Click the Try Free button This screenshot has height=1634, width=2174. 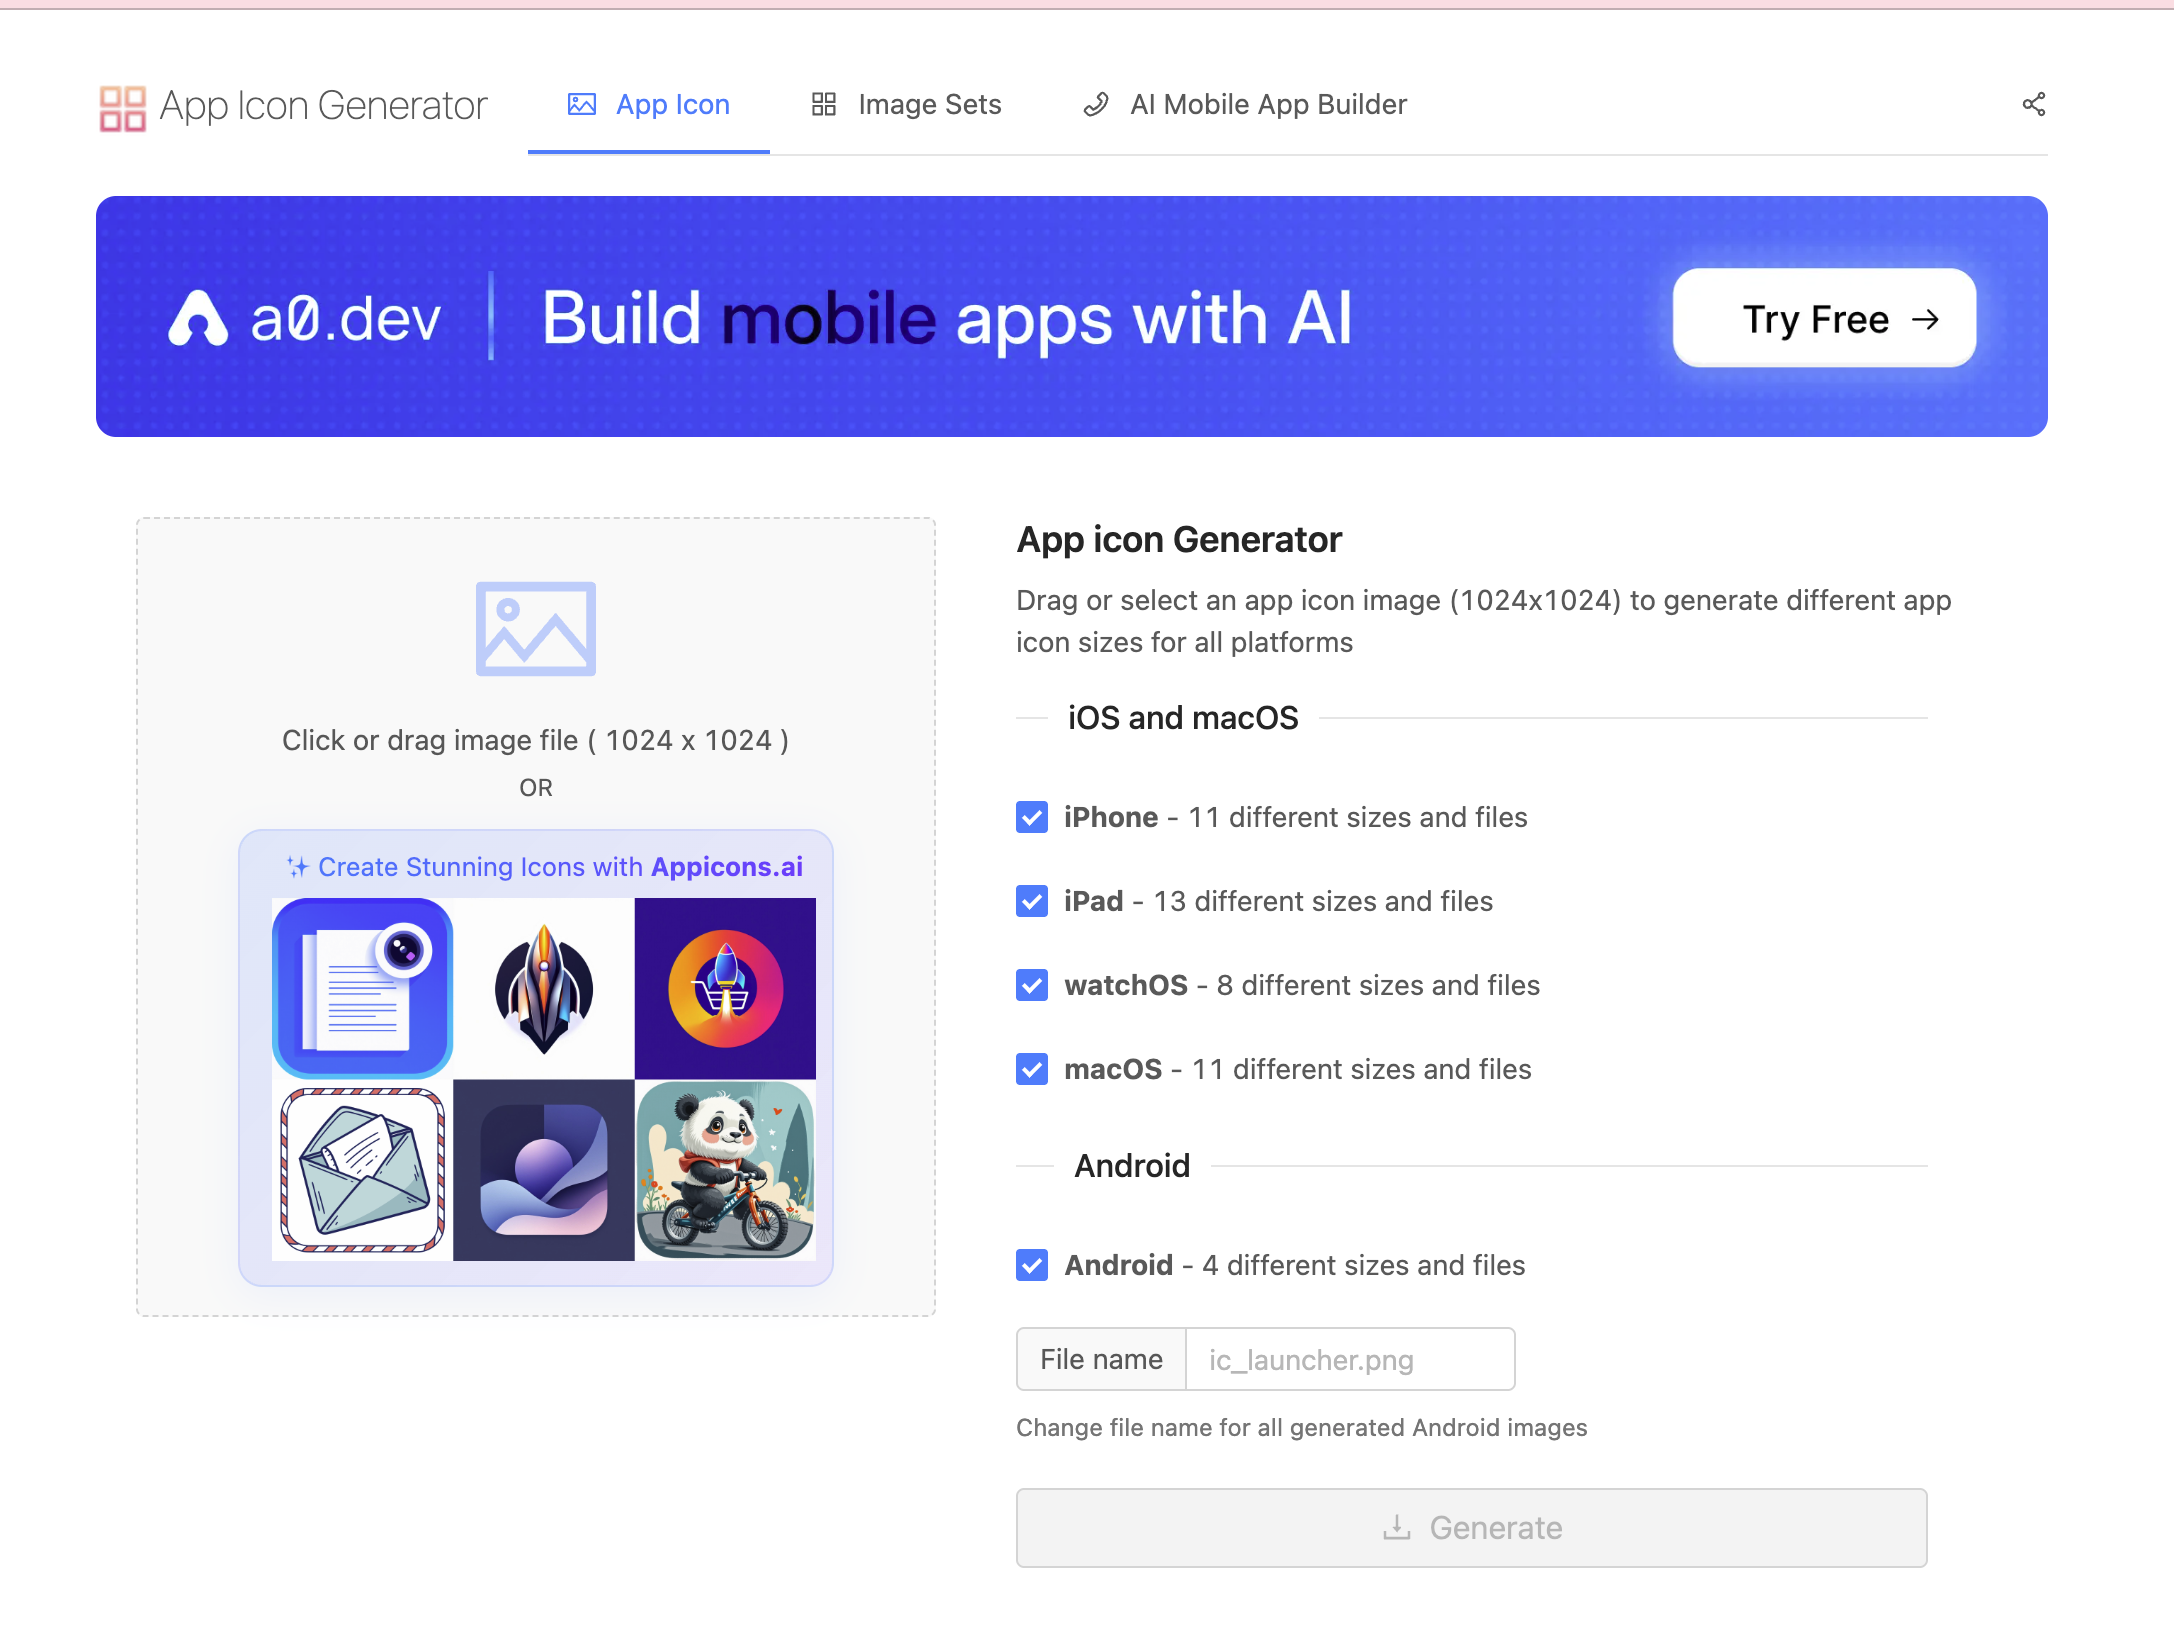pyautogui.click(x=1823, y=319)
